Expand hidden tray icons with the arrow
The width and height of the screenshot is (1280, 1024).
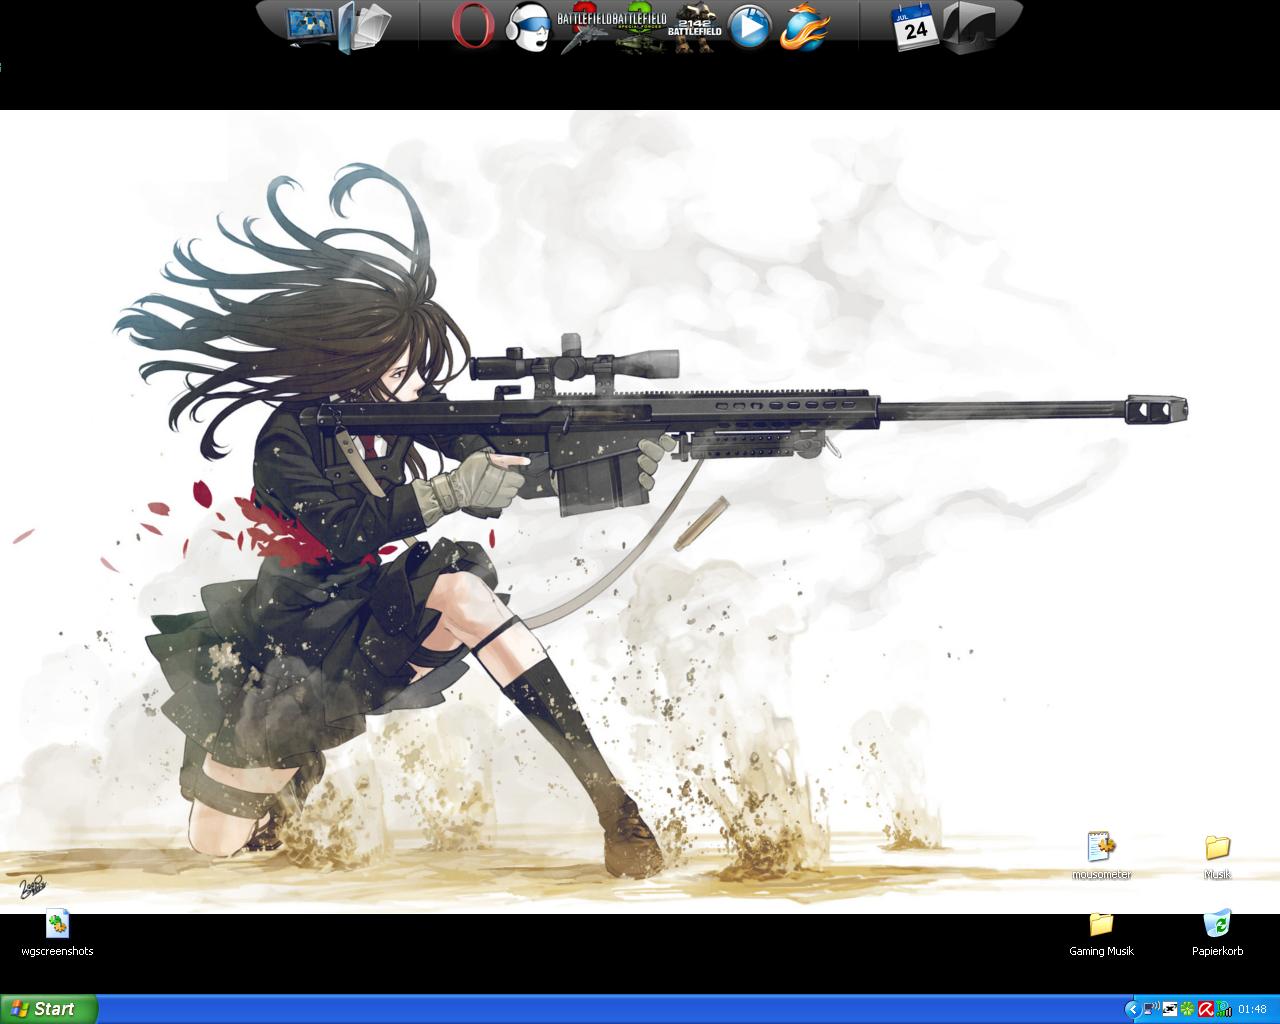coord(1132,1010)
